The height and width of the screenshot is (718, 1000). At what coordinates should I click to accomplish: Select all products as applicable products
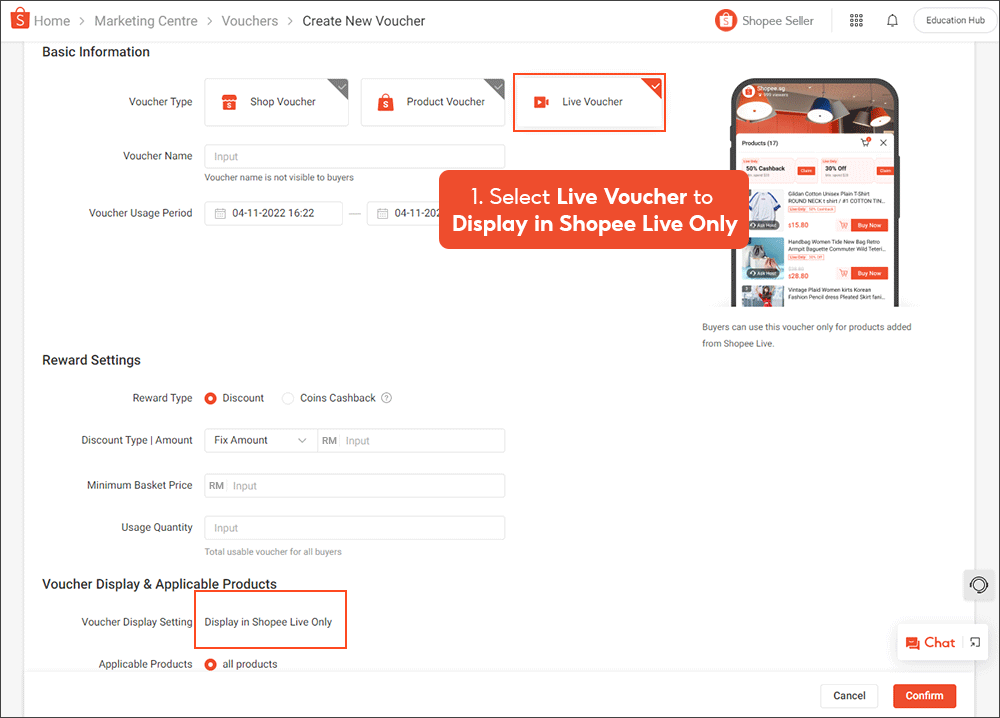pos(209,664)
